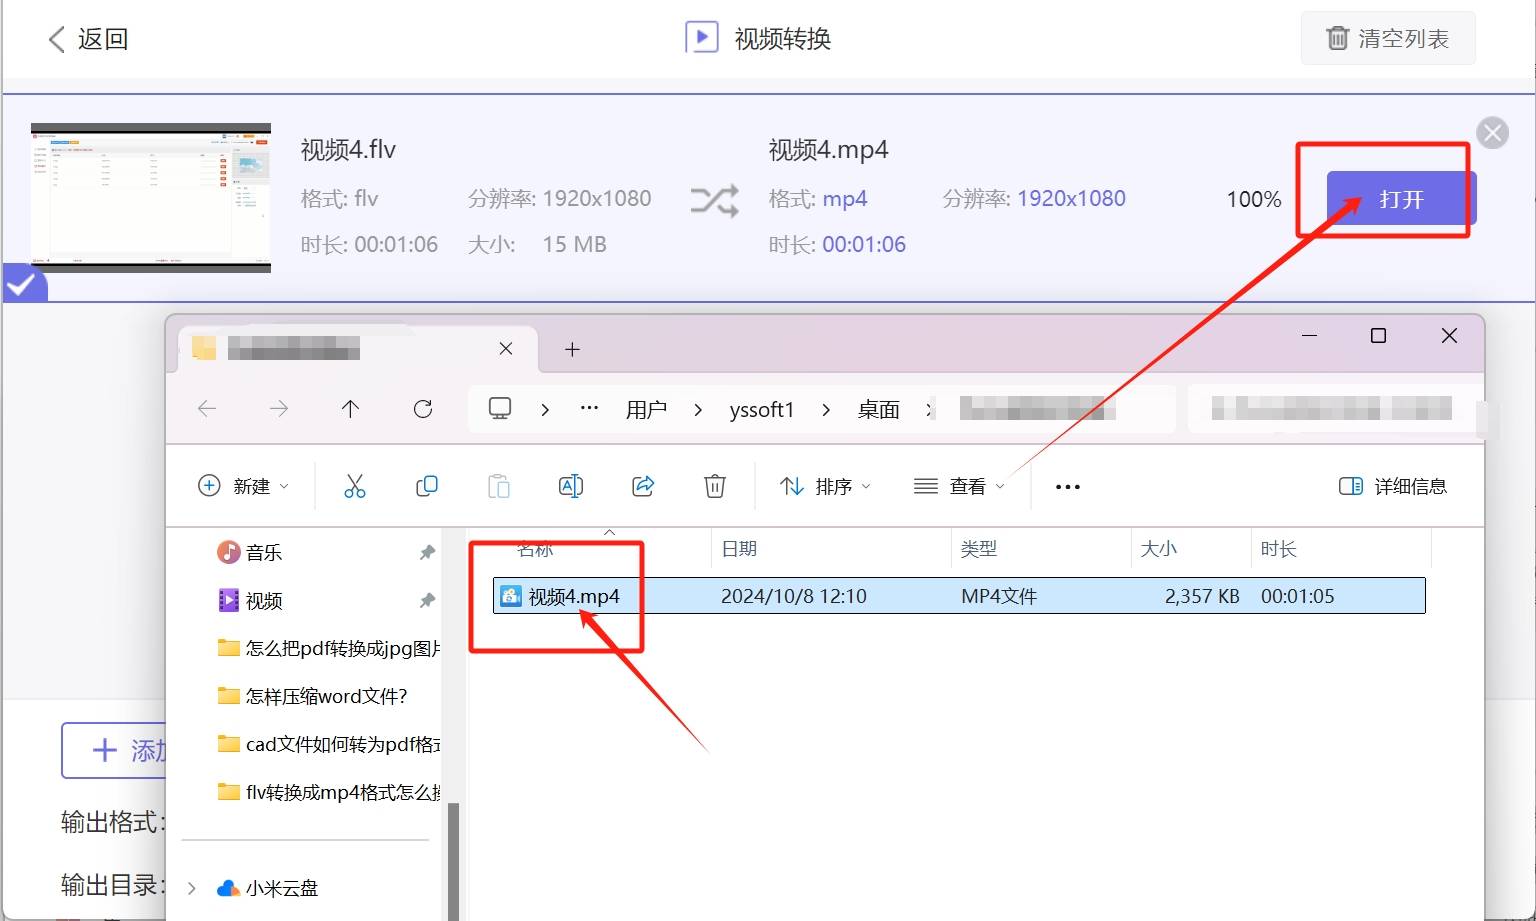Remove 视频4.flv item with round X icon
The width and height of the screenshot is (1536, 921).
tap(1492, 133)
